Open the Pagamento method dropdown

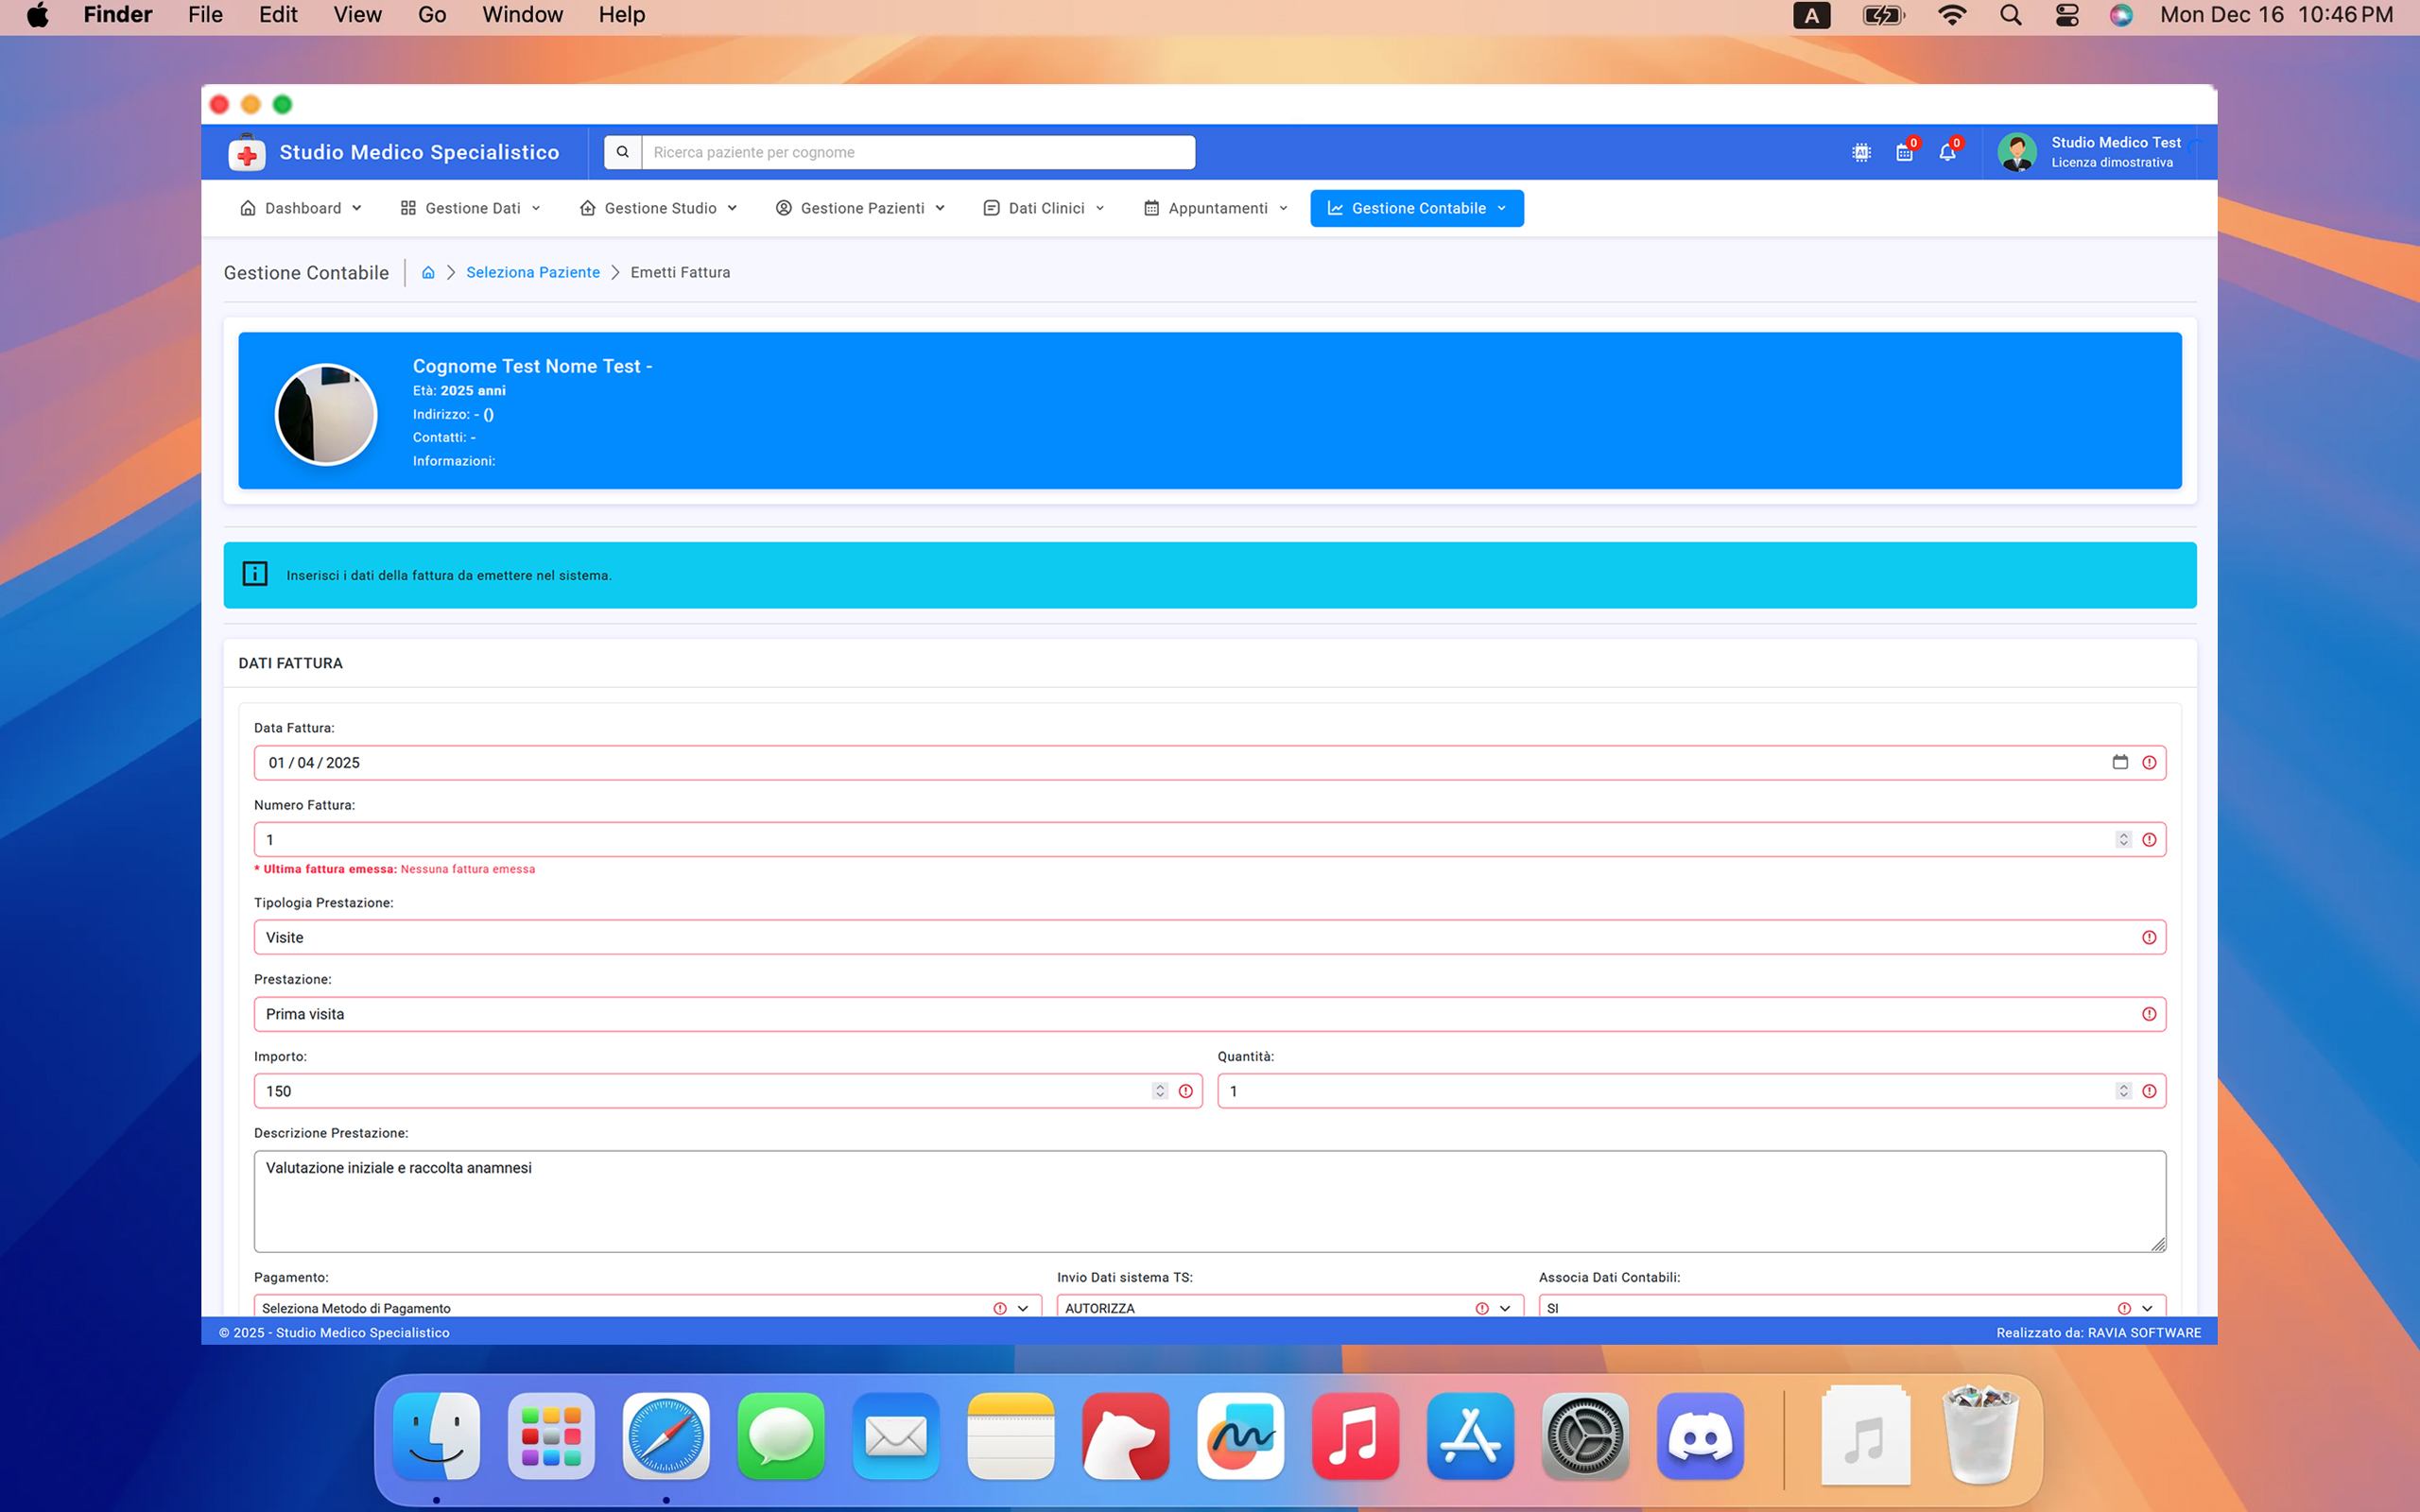[648, 1306]
